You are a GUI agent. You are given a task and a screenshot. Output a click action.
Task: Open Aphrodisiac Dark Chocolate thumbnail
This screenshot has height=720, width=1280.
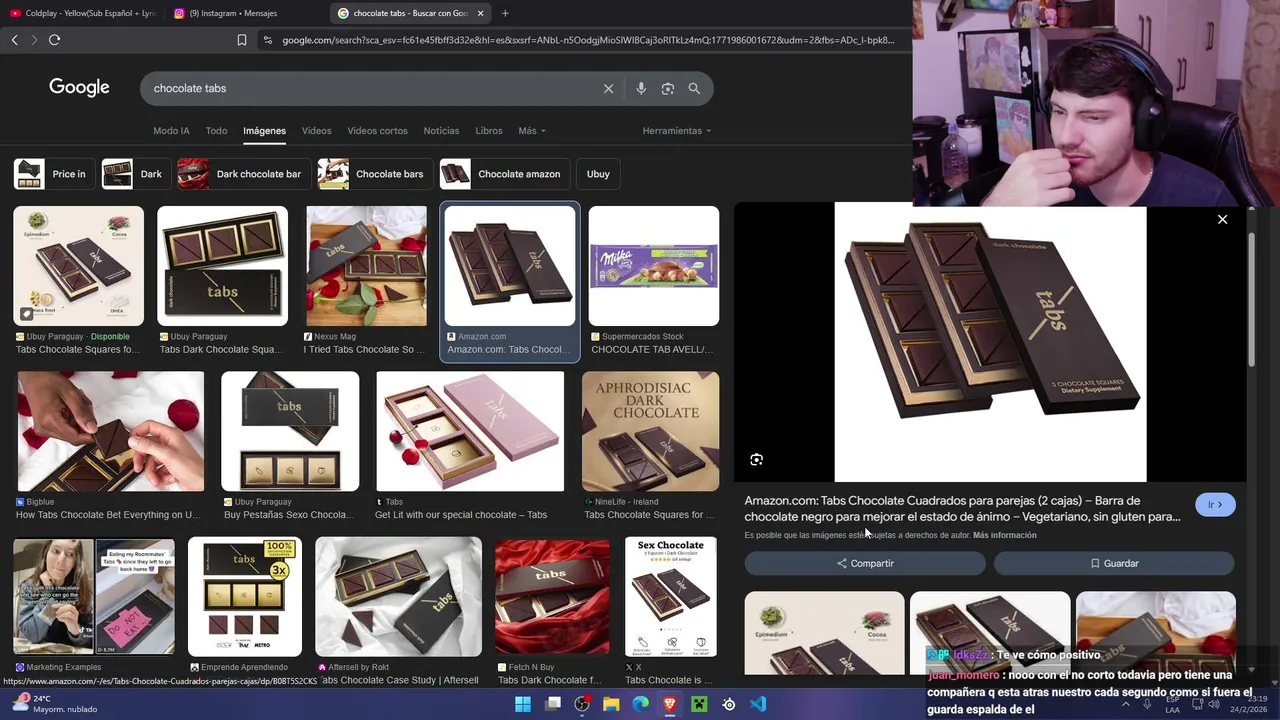(x=650, y=431)
